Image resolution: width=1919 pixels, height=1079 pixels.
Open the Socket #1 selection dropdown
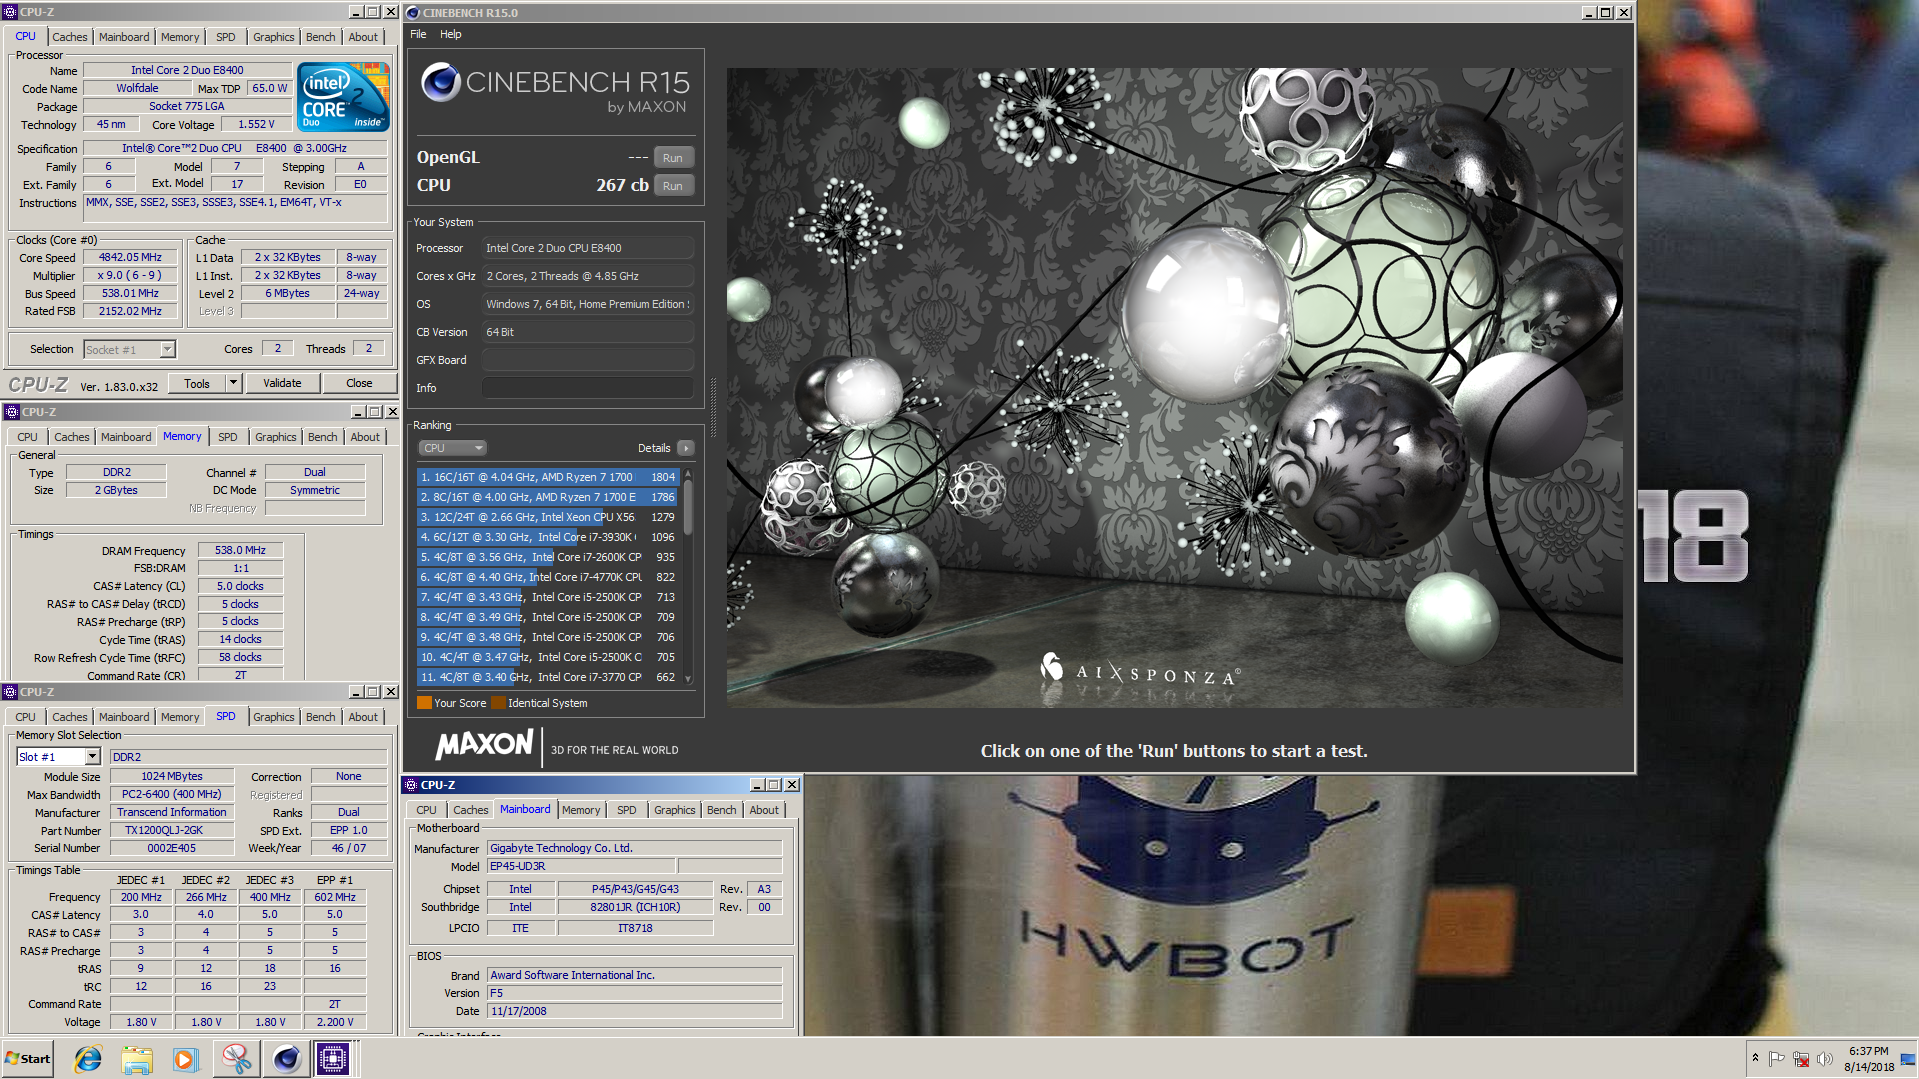[x=130, y=349]
